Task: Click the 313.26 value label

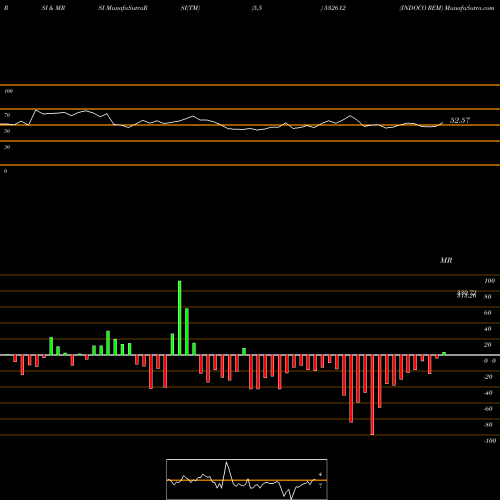Action: click(467, 296)
